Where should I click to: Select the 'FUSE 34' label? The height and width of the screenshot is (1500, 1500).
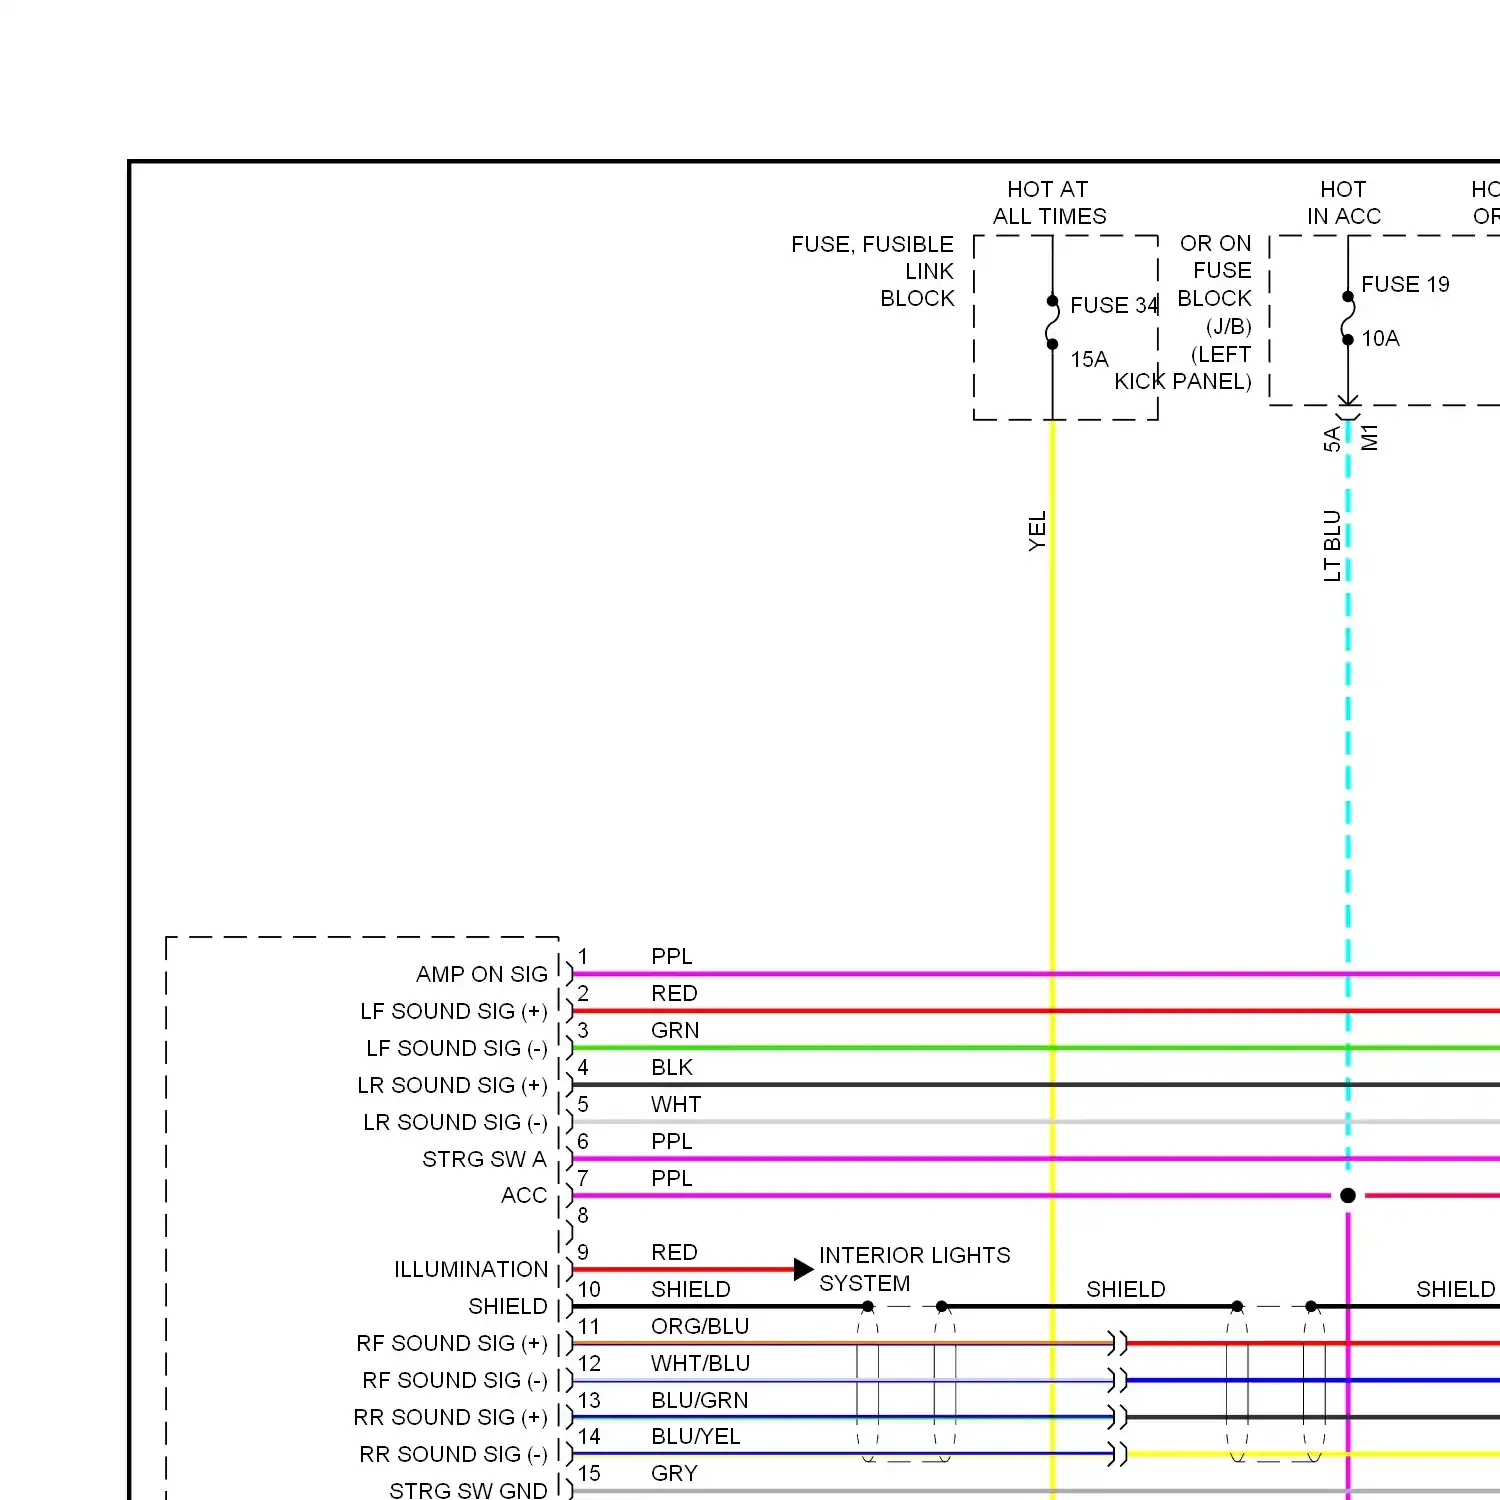[x=1114, y=305]
